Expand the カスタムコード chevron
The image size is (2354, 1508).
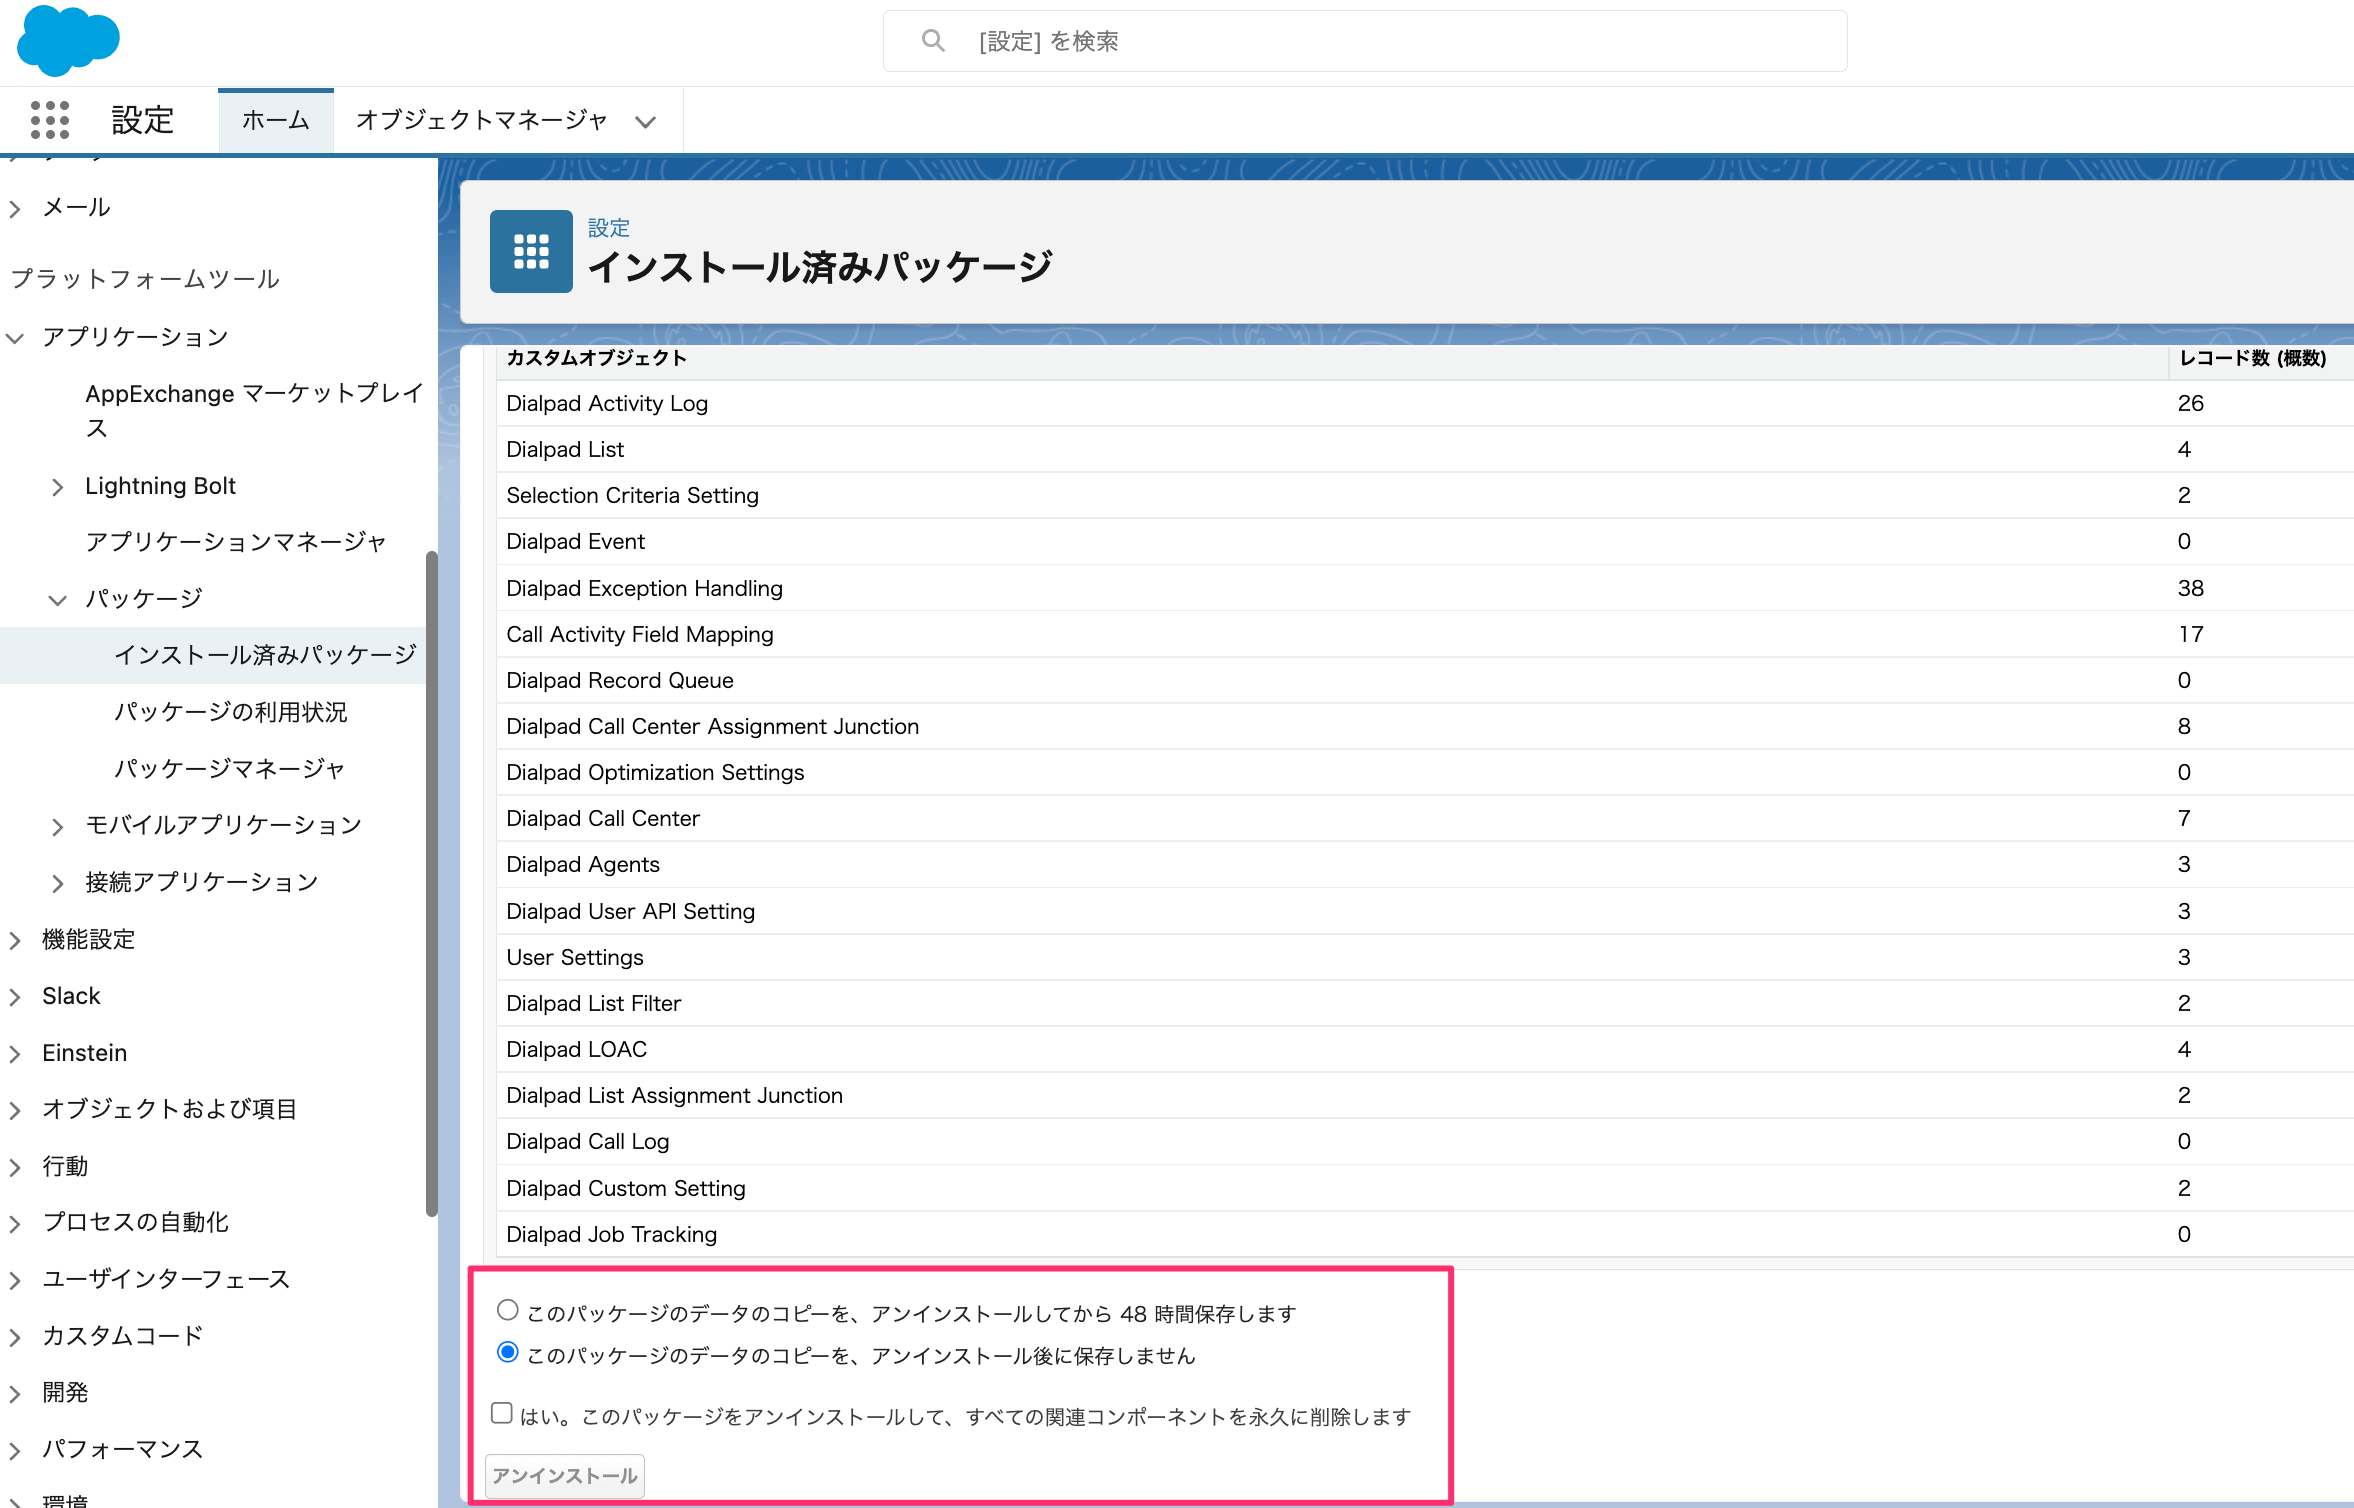pos(15,1337)
